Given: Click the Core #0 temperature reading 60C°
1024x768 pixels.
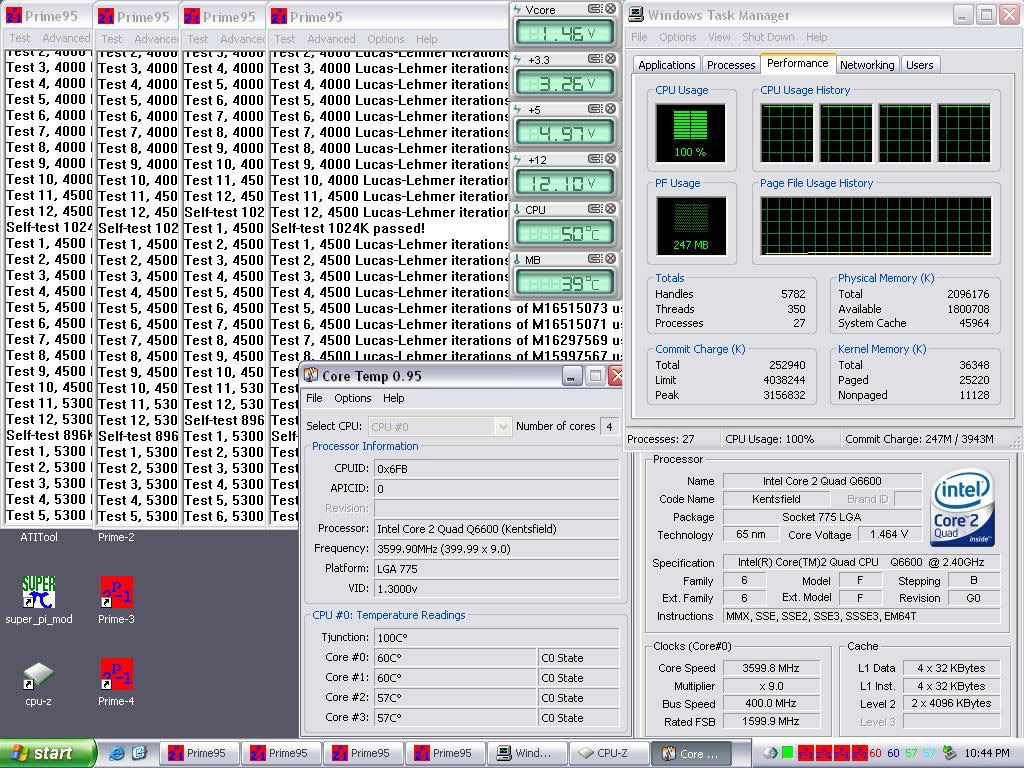Looking at the screenshot, I should coord(455,658).
